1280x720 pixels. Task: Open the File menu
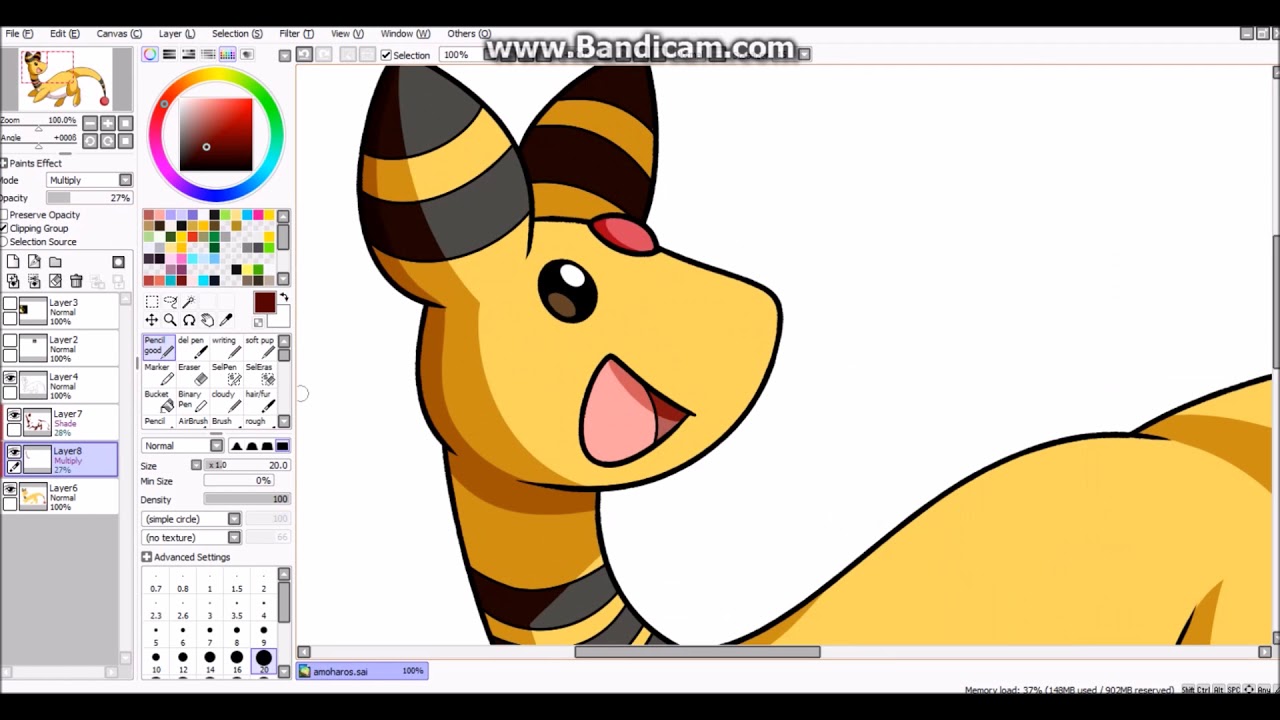click(18, 33)
